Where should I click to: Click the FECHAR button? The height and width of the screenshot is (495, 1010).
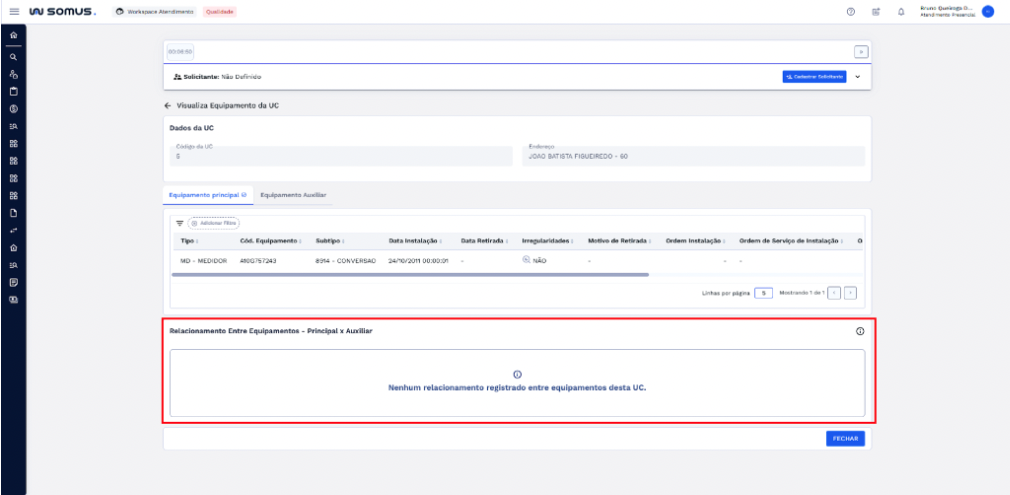pos(845,438)
